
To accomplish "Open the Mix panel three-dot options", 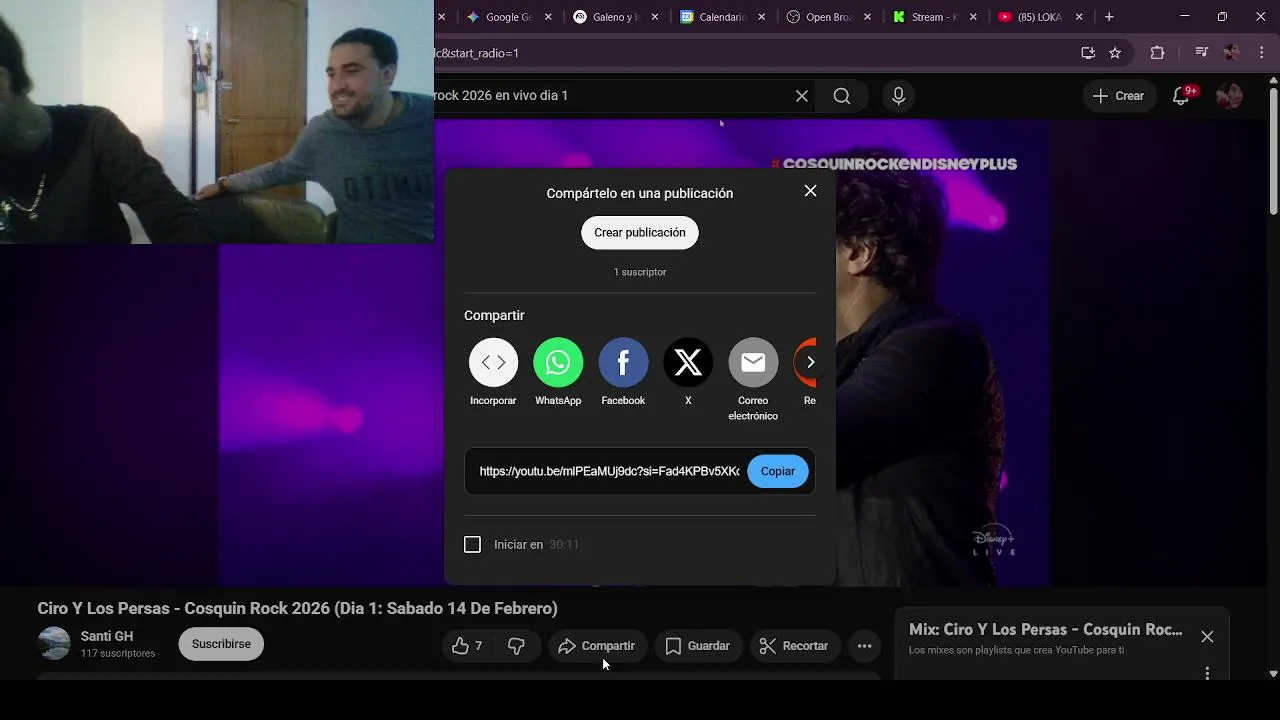I will point(1207,673).
